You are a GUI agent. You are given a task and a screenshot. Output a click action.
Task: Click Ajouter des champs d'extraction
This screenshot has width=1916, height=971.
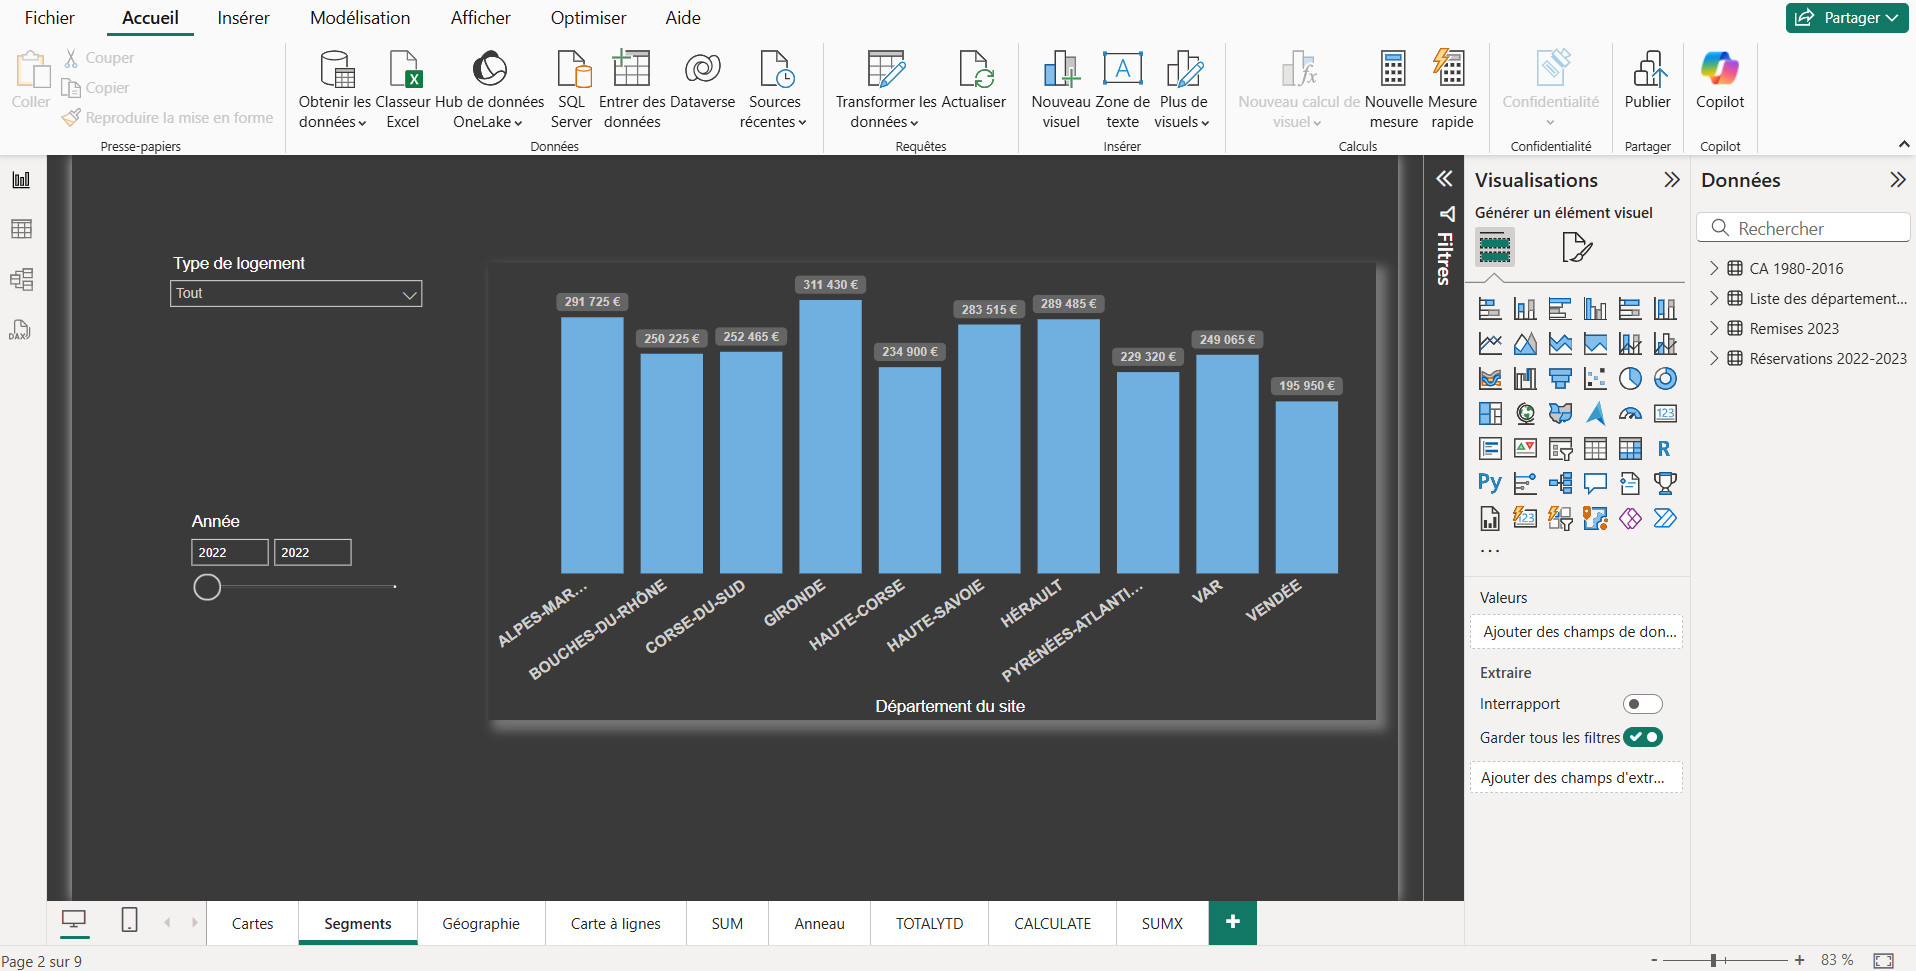1577,778
